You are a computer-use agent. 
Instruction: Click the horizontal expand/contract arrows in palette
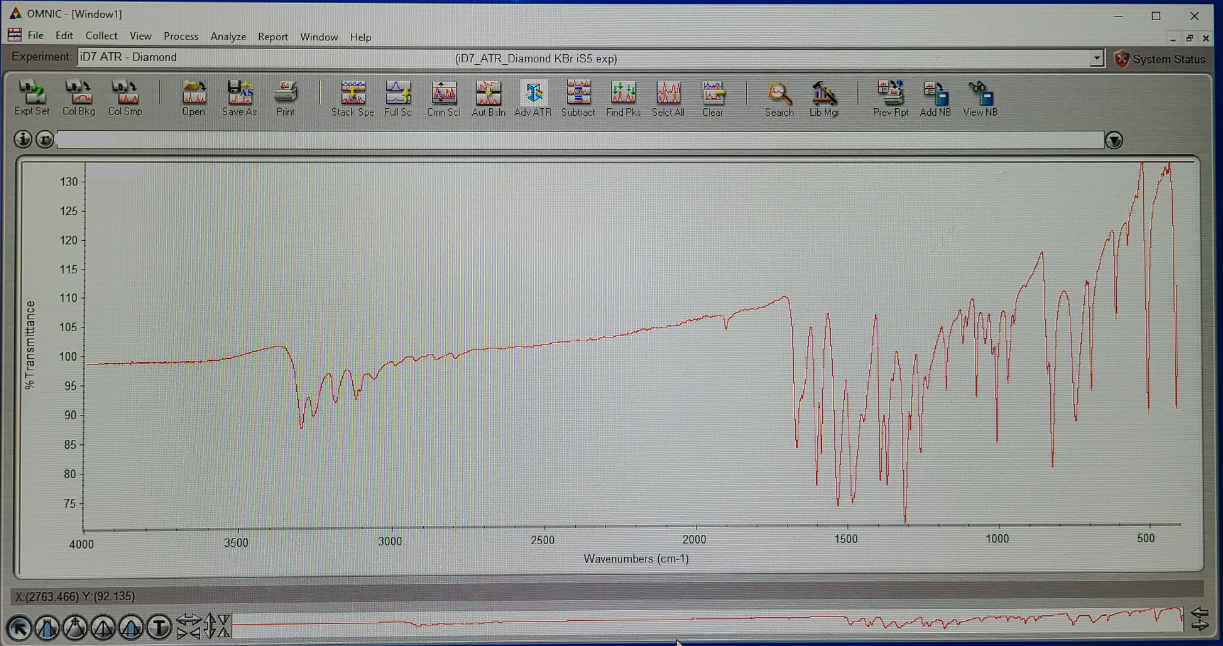(188, 627)
